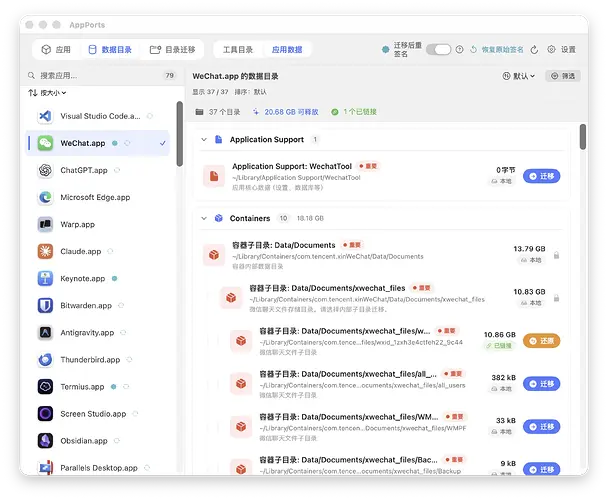Switch to the 目录迁移 tab
Screen dimensions: 608x500
point(172,50)
